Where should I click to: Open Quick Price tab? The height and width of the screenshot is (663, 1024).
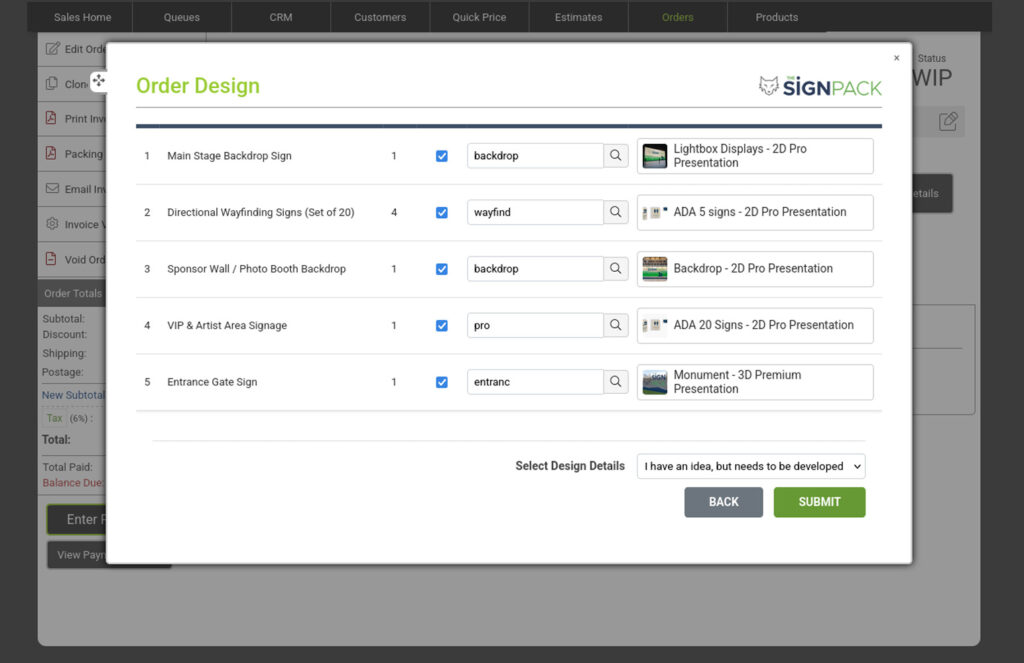coord(479,17)
